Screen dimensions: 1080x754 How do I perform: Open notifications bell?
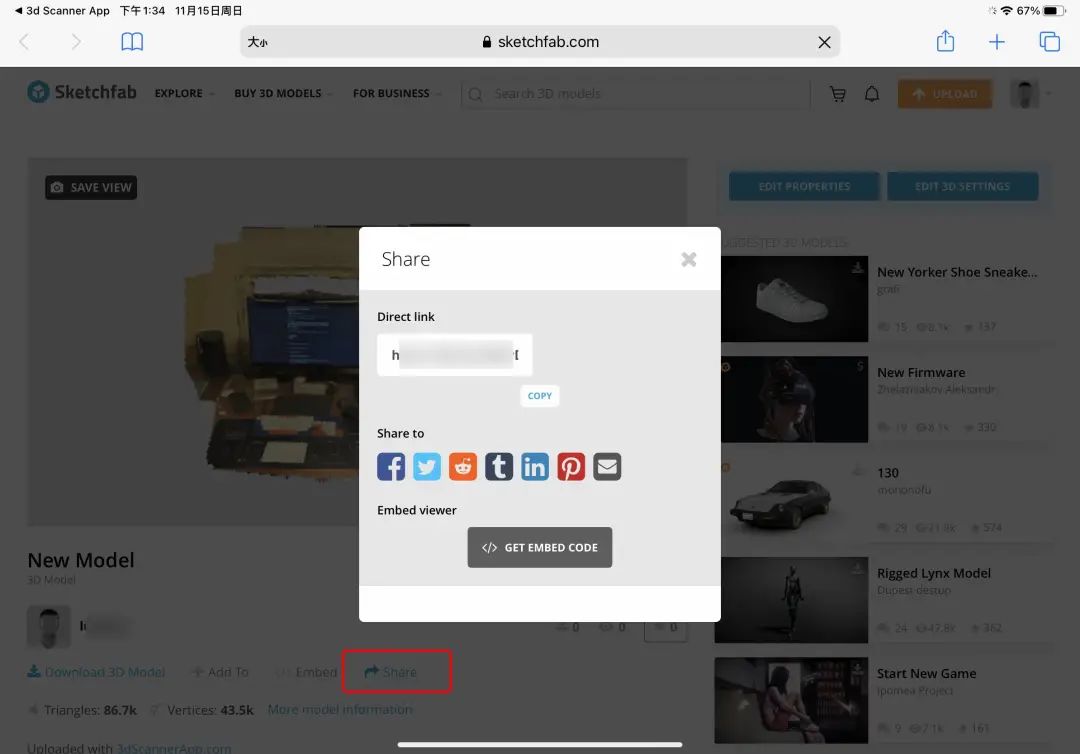coord(872,94)
